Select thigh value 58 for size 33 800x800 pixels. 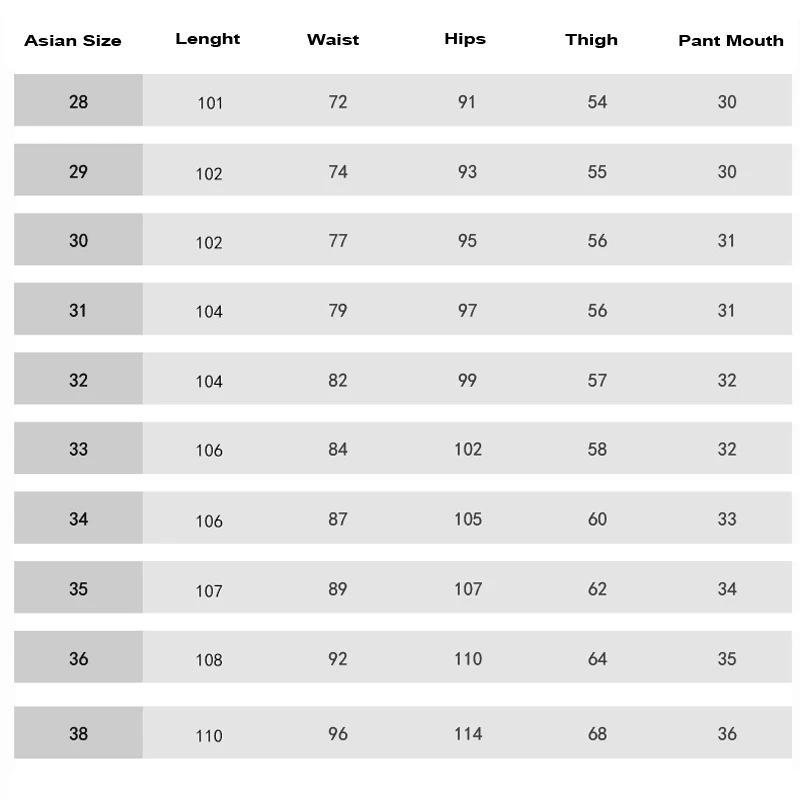[x=597, y=449]
